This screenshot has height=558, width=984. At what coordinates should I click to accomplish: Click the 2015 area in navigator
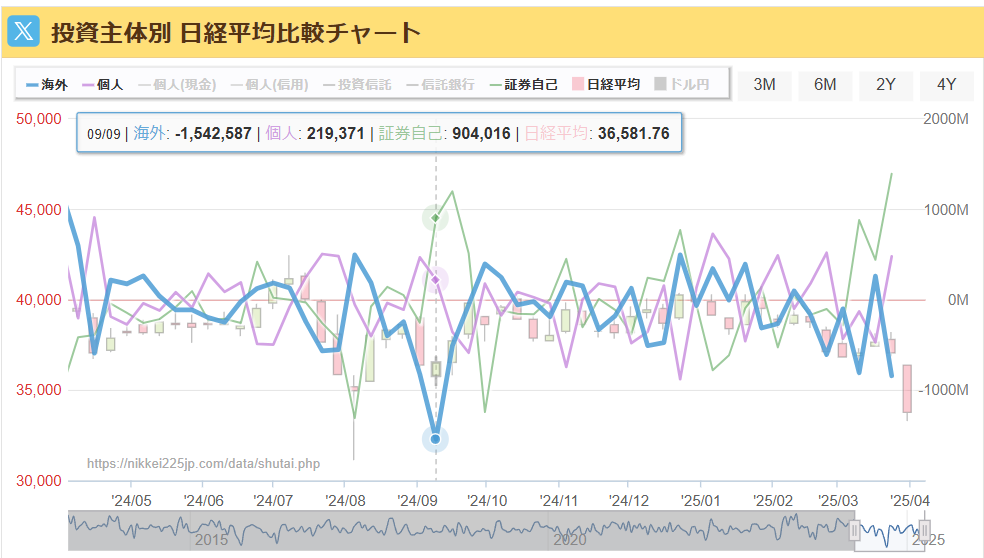[211, 540]
